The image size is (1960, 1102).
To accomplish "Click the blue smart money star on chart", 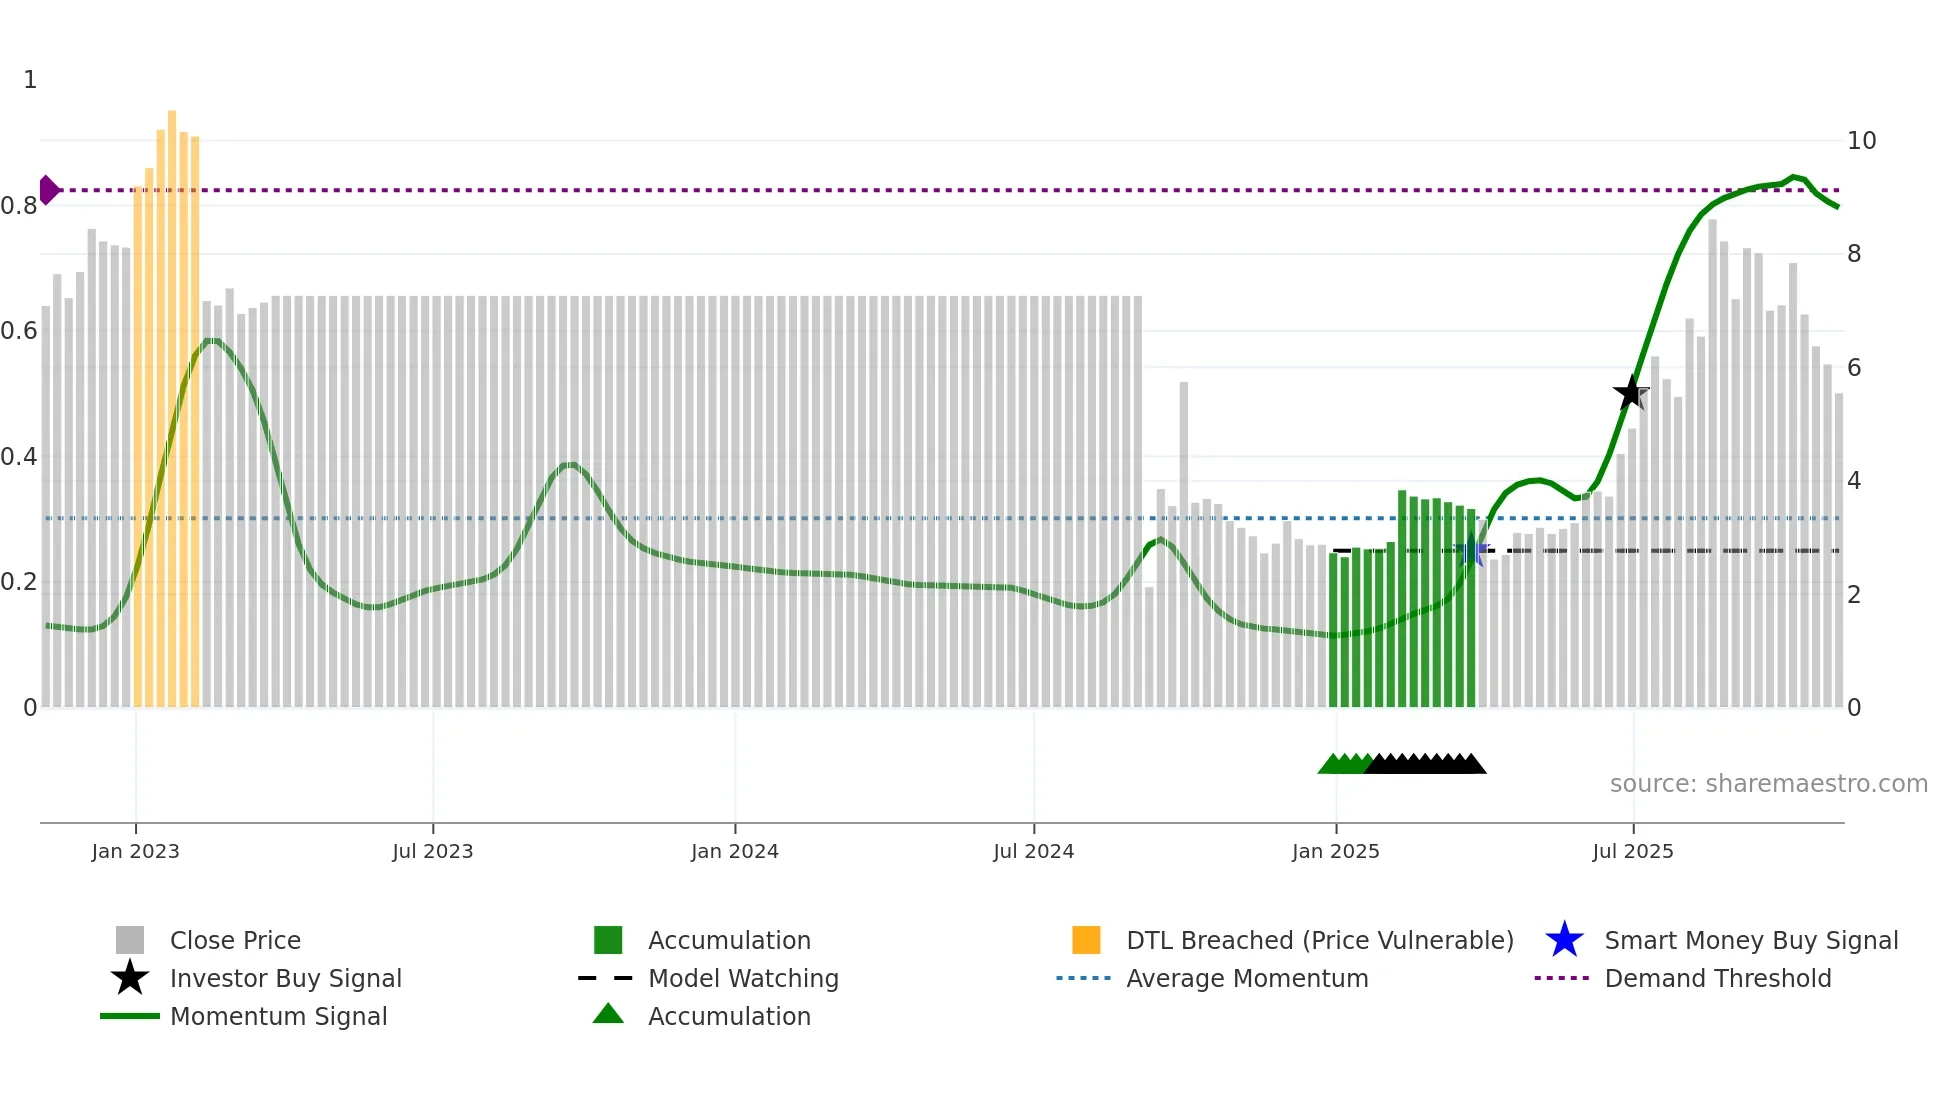I will [1472, 551].
